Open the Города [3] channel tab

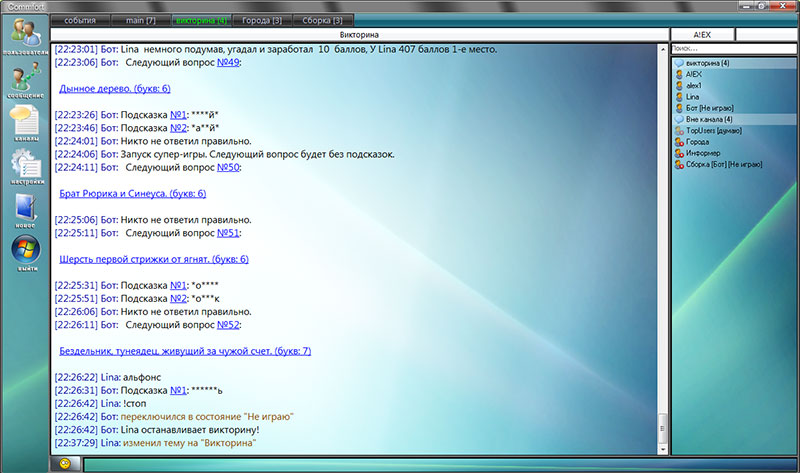pos(263,20)
